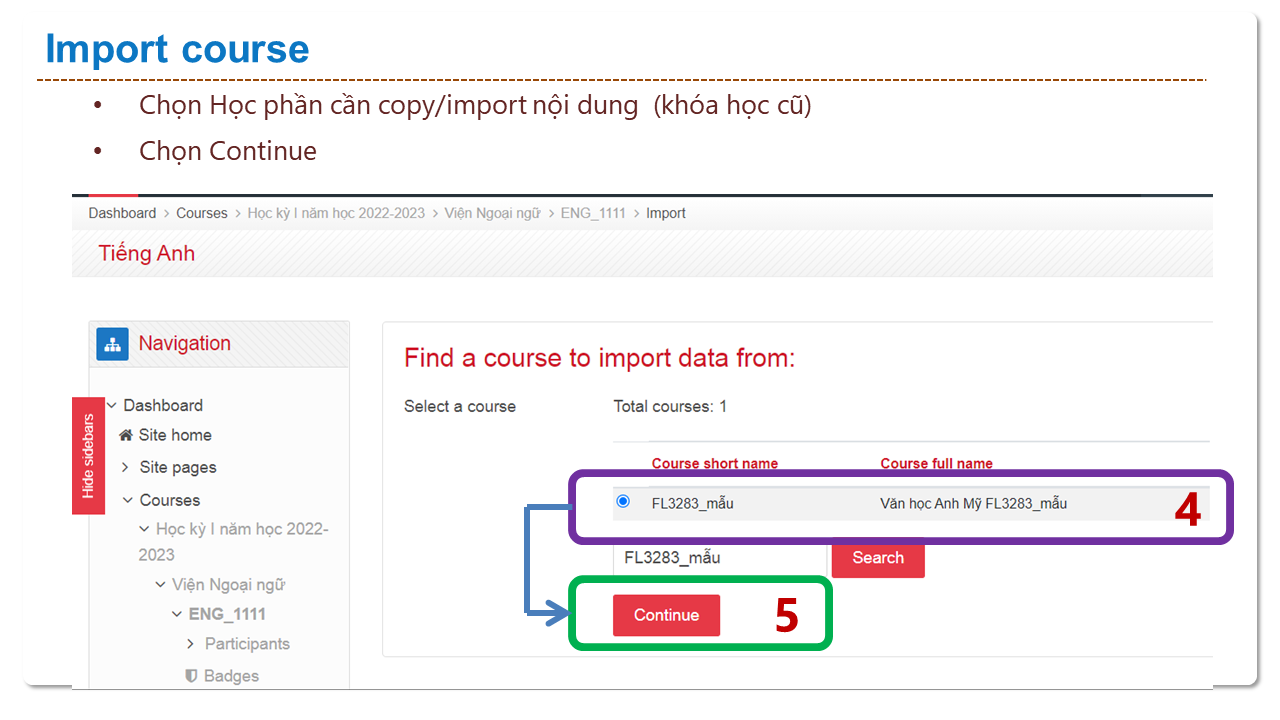This screenshot has height=720, width=1280.
Task: Hide sidebars using the red side tab
Action: click(x=88, y=455)
